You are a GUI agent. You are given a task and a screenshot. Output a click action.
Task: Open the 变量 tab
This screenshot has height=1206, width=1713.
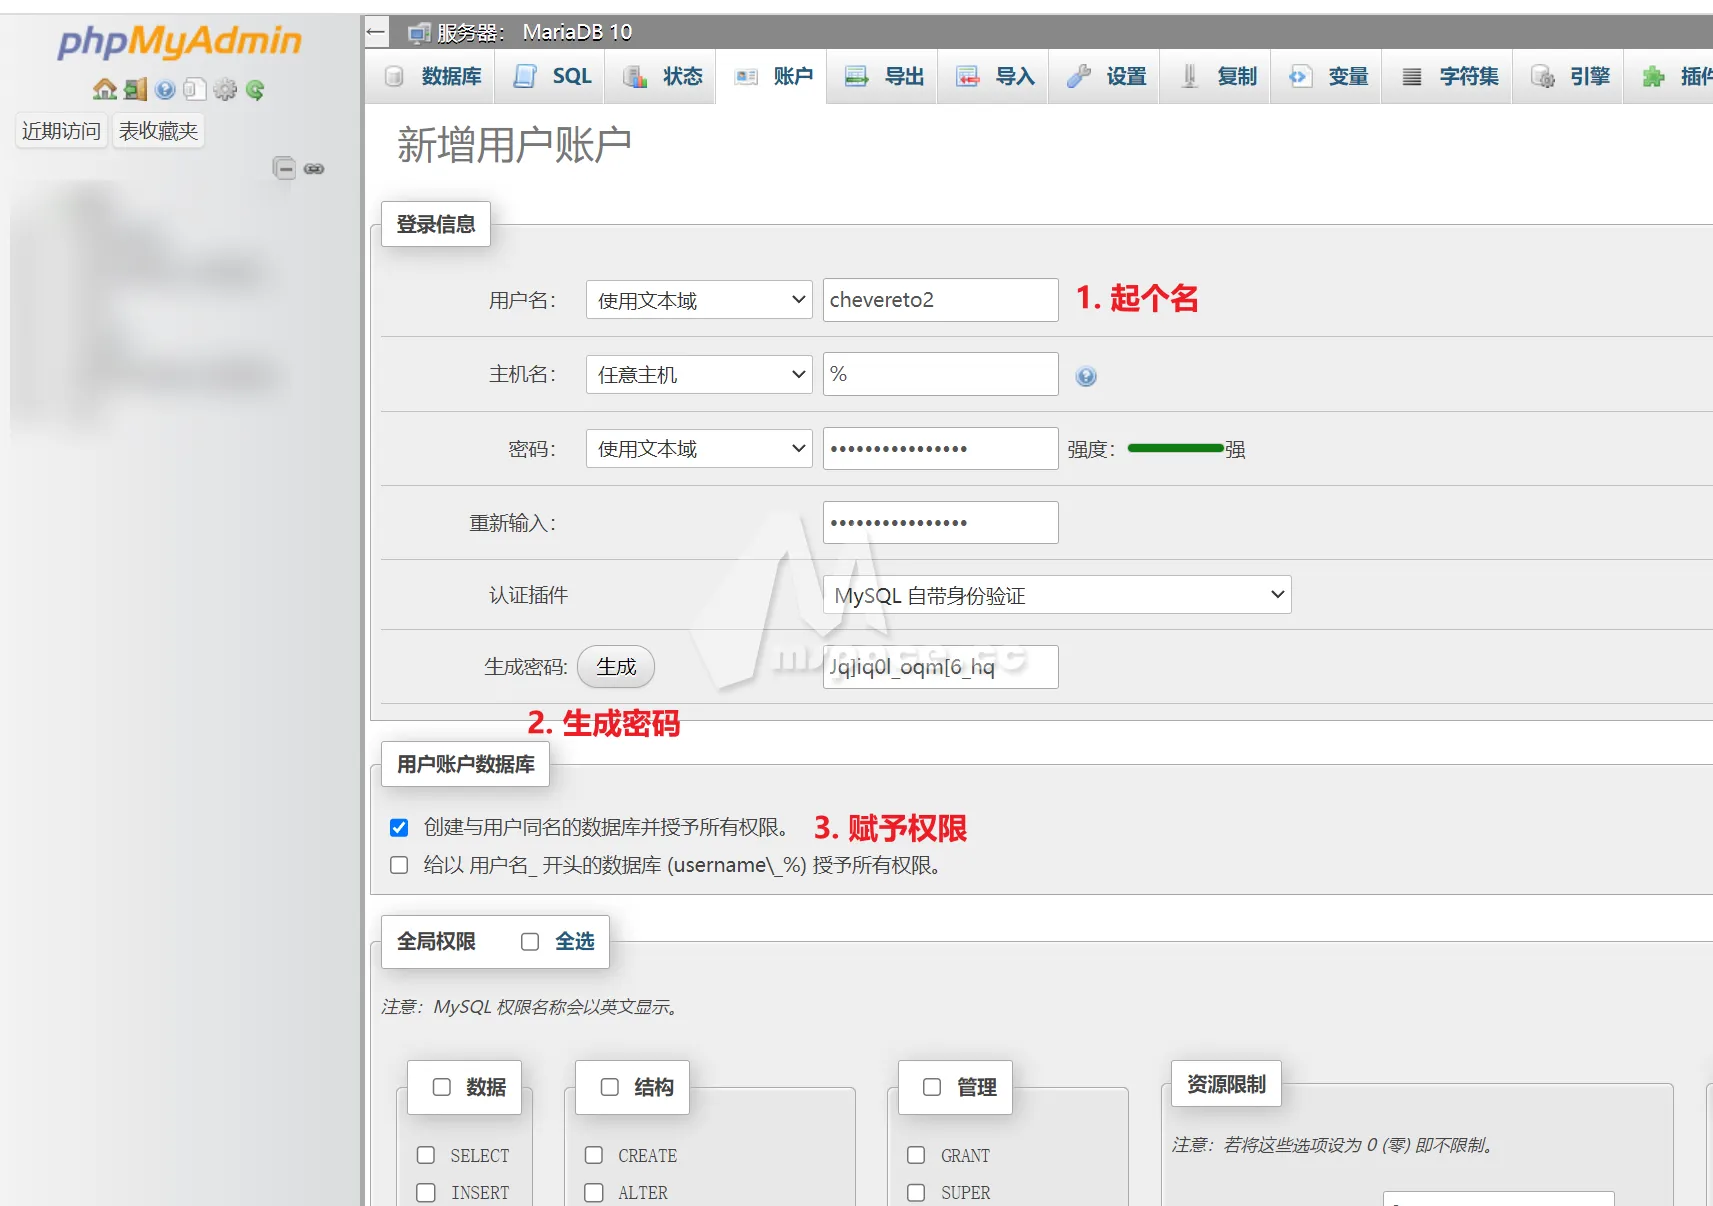coord(1327,76)
